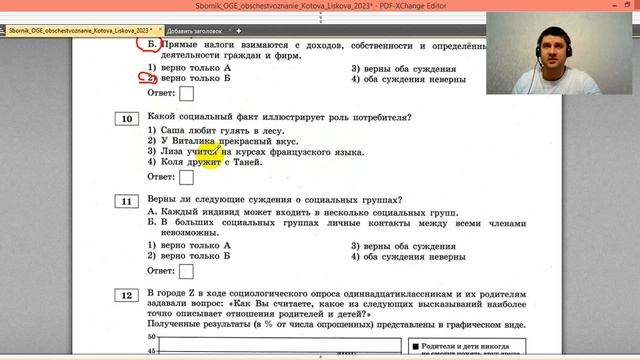The image size is (640, 360).
Task: Switch to the Sbornik_OGE_obschestvoznanie document tab
Action: pyautogui.click(x=81, y=31)
